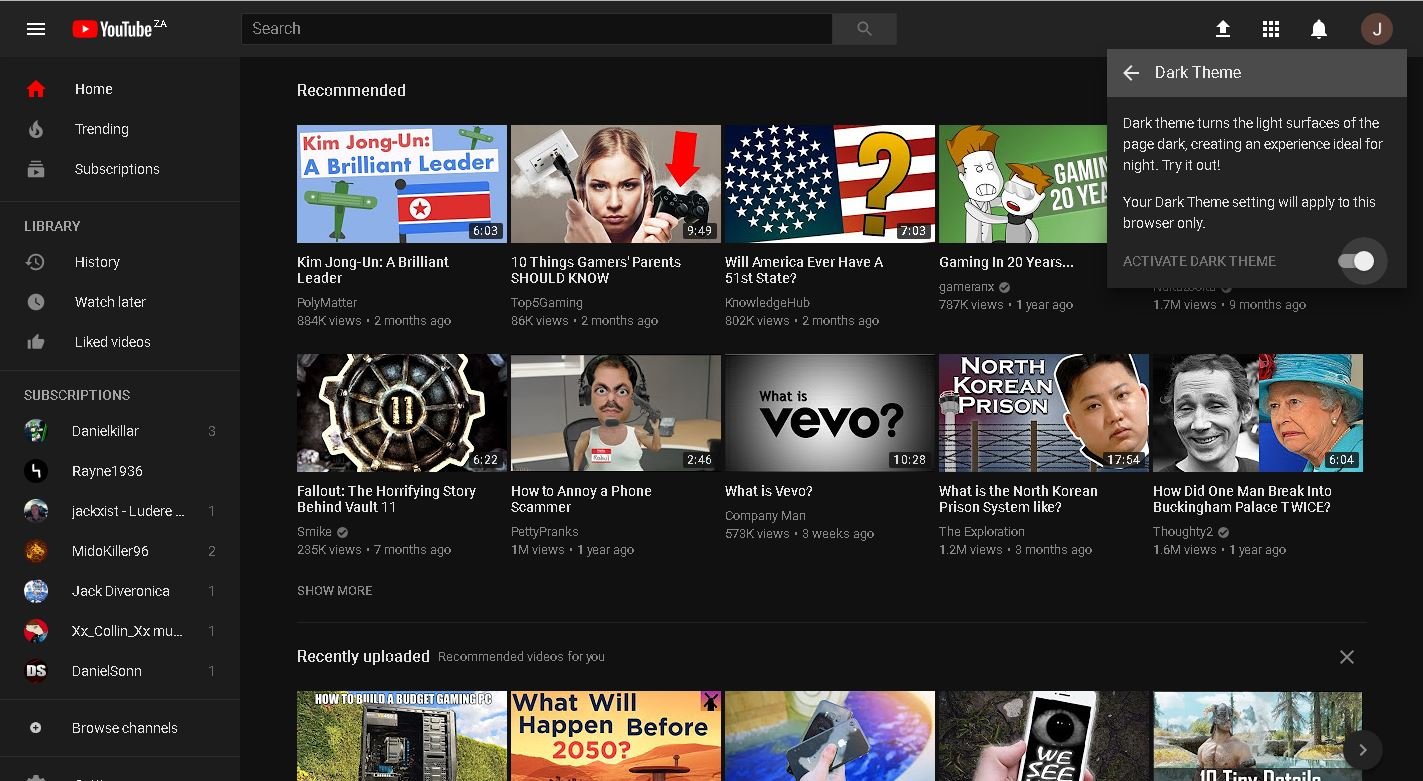The height and width of the screenshot is (781, 1423).
Task: Click the 'Recommended' section heading
Action: (x=351, y=90)
